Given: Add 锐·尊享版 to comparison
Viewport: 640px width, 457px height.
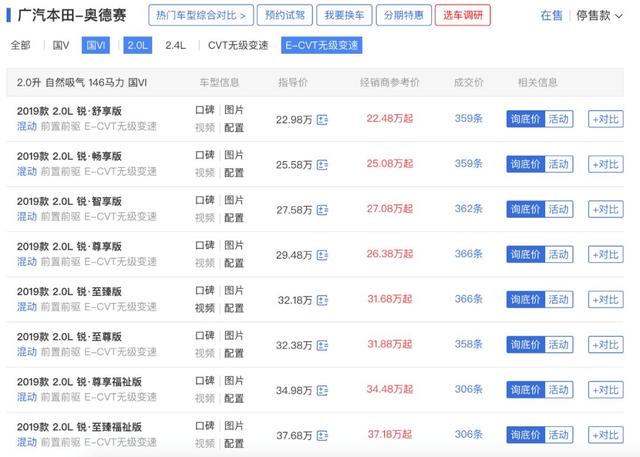Looking at the screenshot, I should point(606,255).
